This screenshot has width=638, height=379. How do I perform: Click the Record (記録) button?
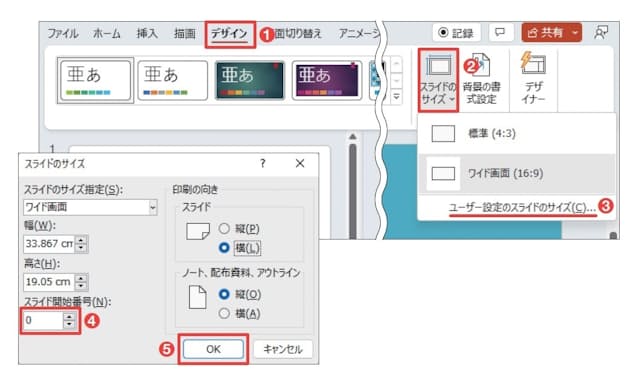[x=456, y=33]
